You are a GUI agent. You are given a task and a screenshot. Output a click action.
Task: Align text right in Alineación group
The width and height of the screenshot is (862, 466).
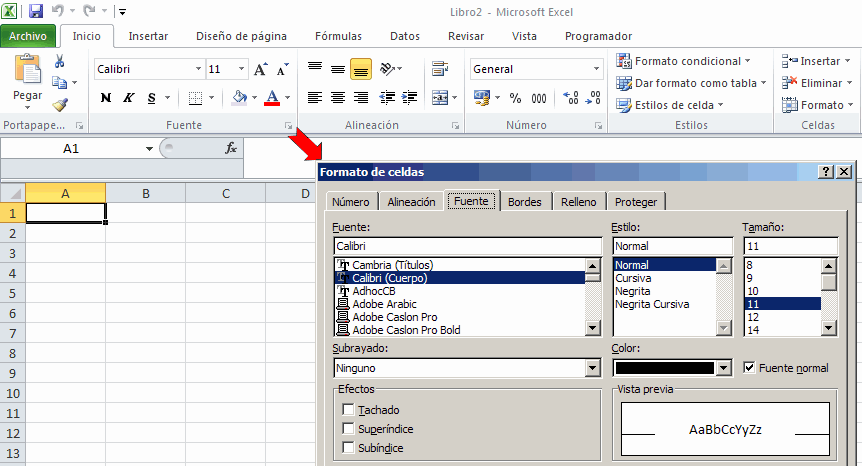(361, 98)
